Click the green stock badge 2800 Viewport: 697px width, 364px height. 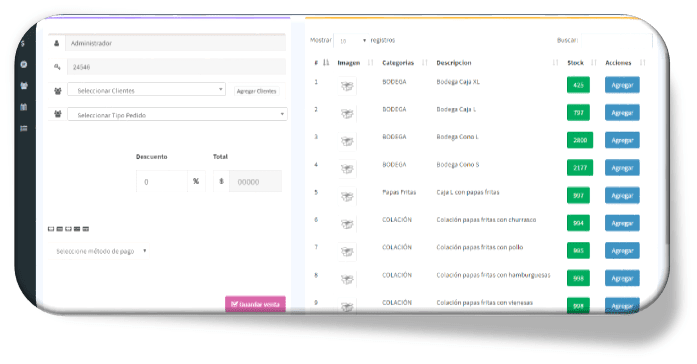pos(580,140)
